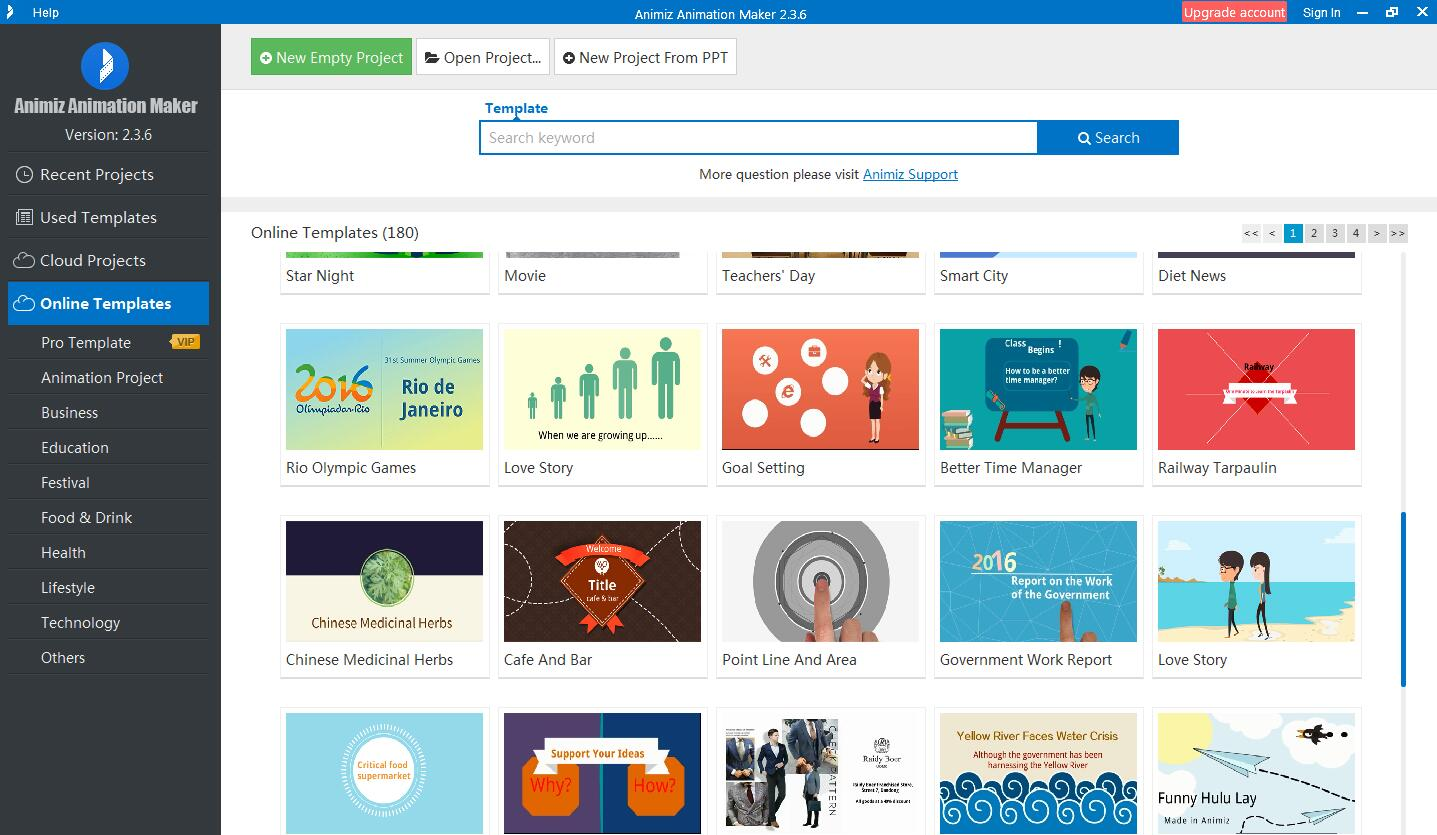1437x835 pixels.
Task: Click the template list vertical scrollbar
Action: [1403, 598]
